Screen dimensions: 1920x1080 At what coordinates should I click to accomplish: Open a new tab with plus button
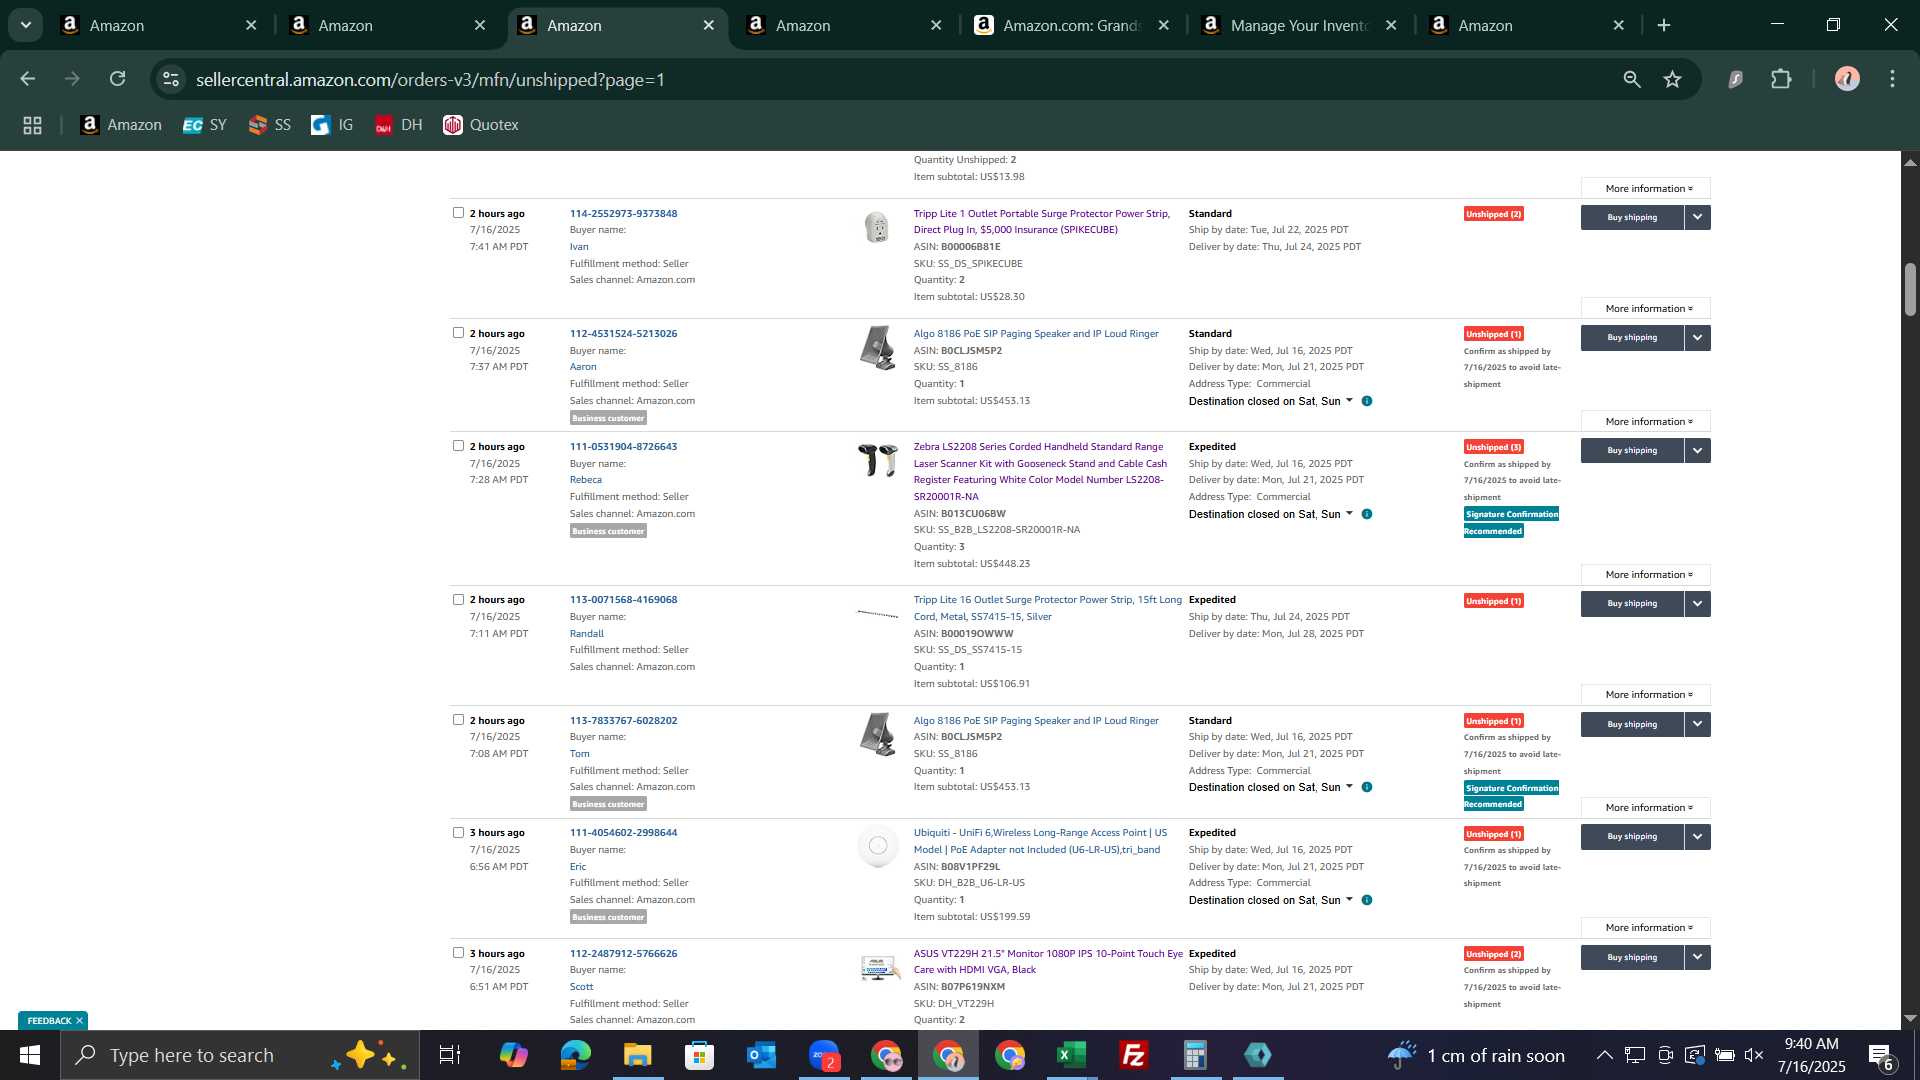(x=1664, y=25)
